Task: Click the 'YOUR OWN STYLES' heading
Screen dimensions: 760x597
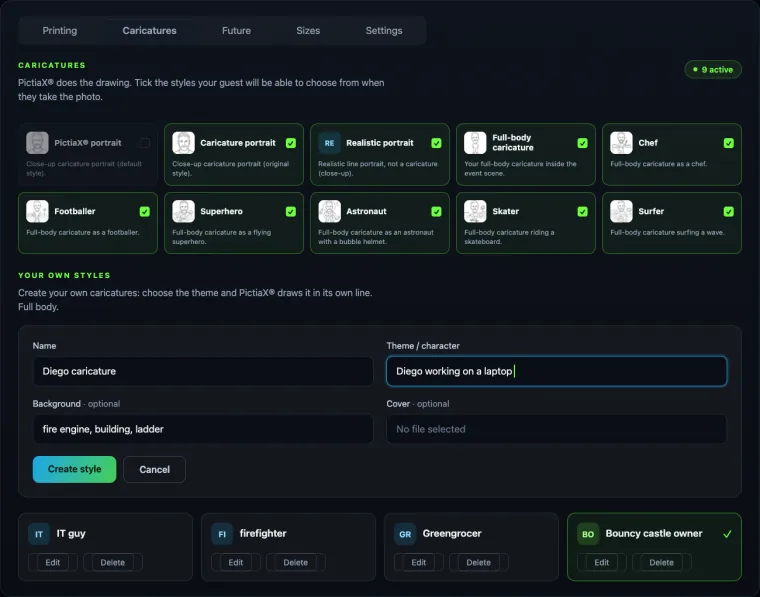Action: 64,275
